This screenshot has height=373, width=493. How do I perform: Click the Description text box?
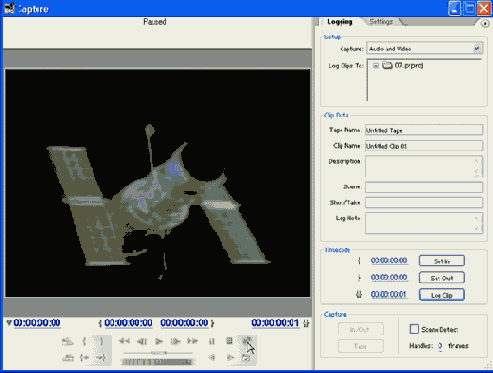[424, 166]
